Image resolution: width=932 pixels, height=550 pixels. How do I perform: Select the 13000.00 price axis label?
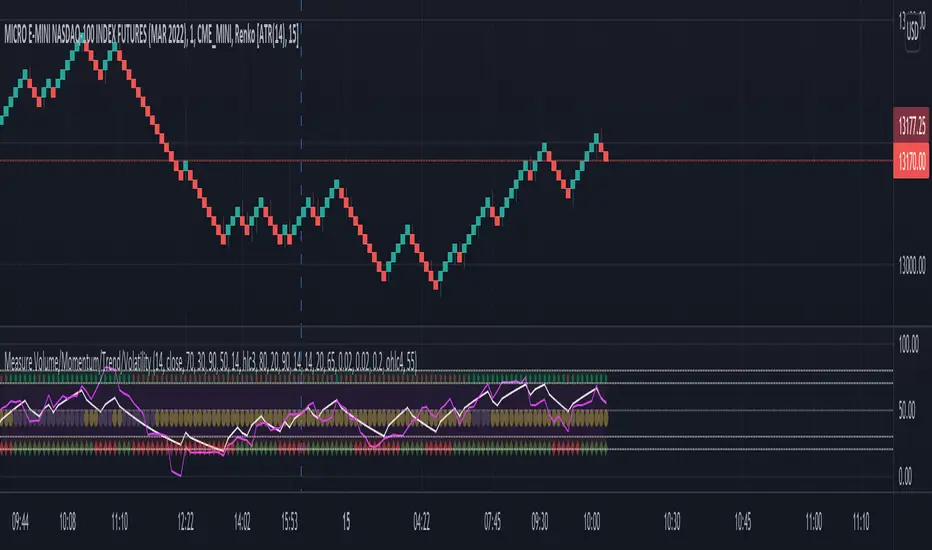point(912,265)
